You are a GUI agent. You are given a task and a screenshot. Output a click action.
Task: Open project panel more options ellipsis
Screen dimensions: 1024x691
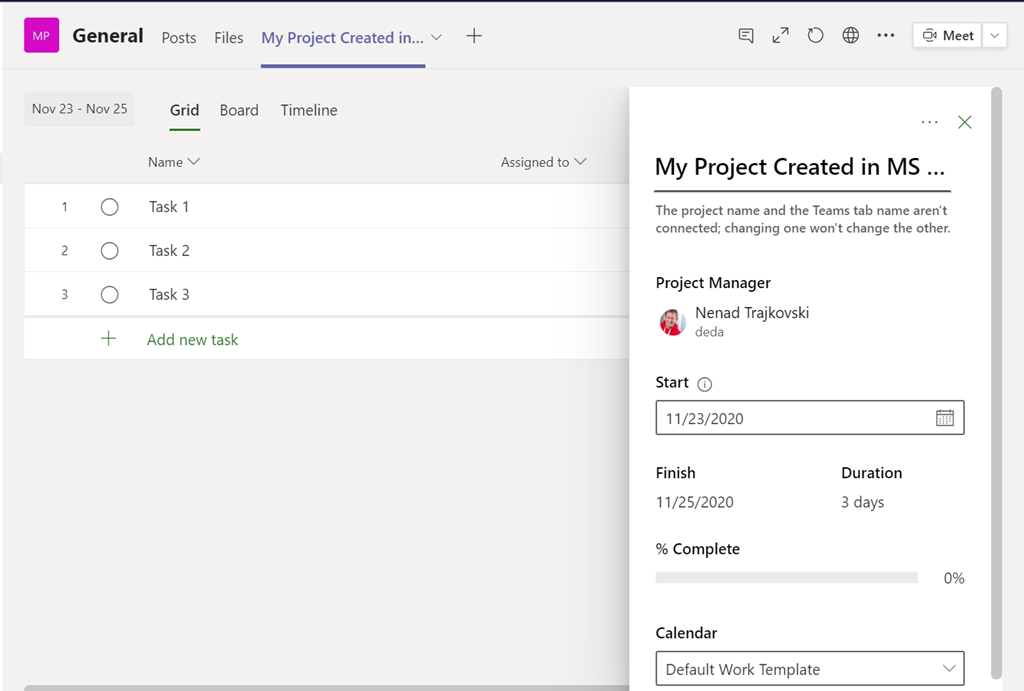tap(930, 122)
